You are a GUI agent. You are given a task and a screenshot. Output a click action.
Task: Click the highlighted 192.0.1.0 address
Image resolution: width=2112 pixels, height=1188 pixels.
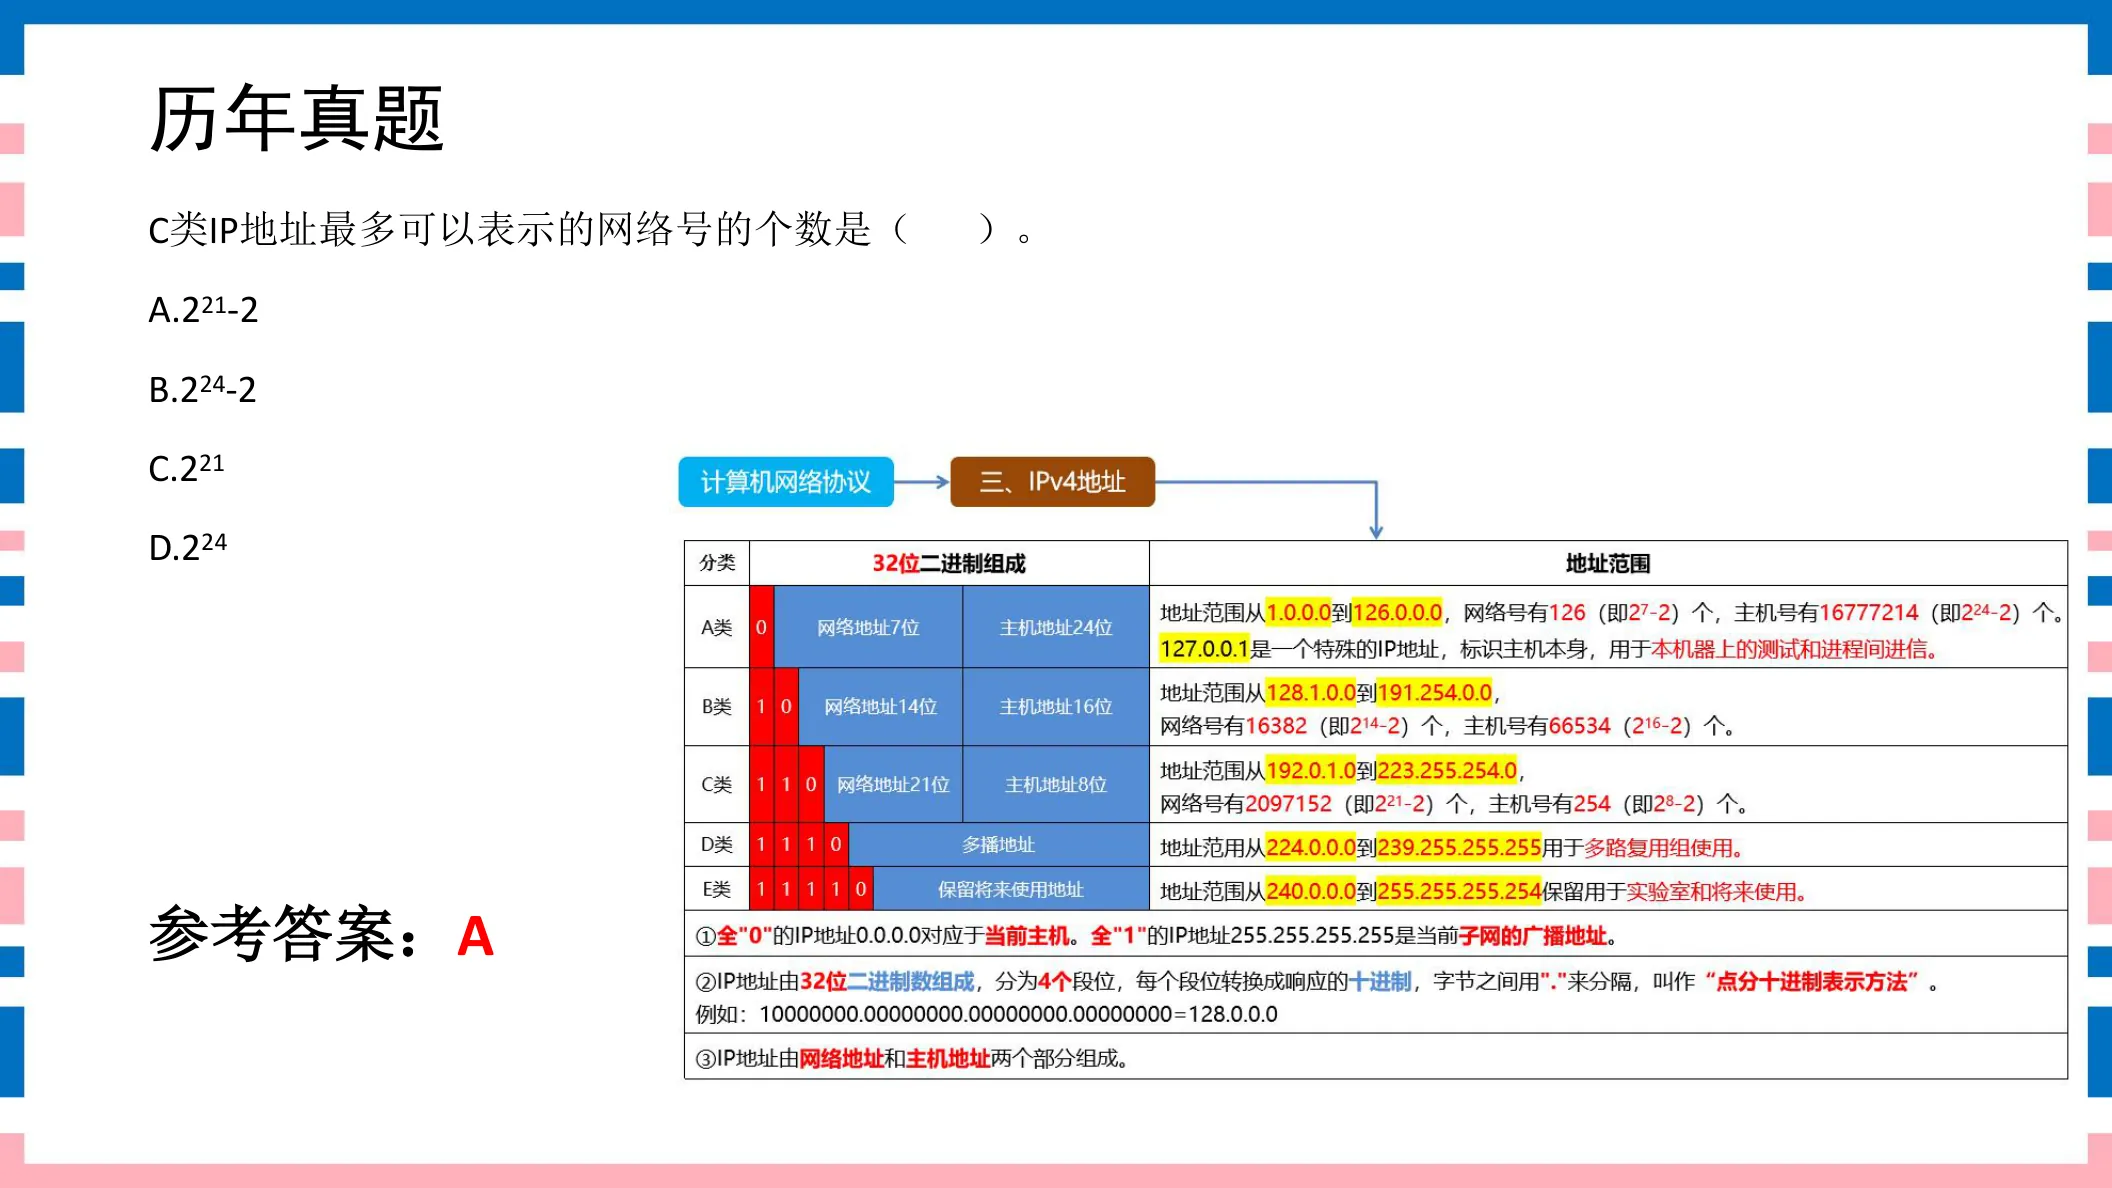pos(1311,770)
